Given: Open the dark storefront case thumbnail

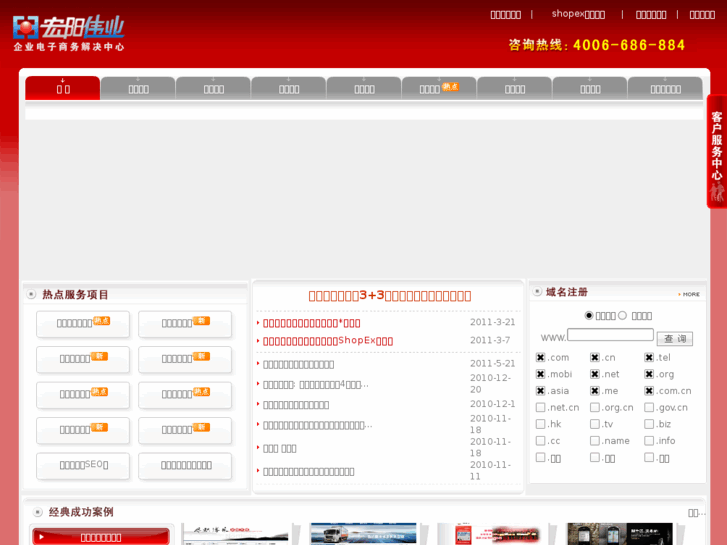Looking at the screenshot, I should coord(619,533).
